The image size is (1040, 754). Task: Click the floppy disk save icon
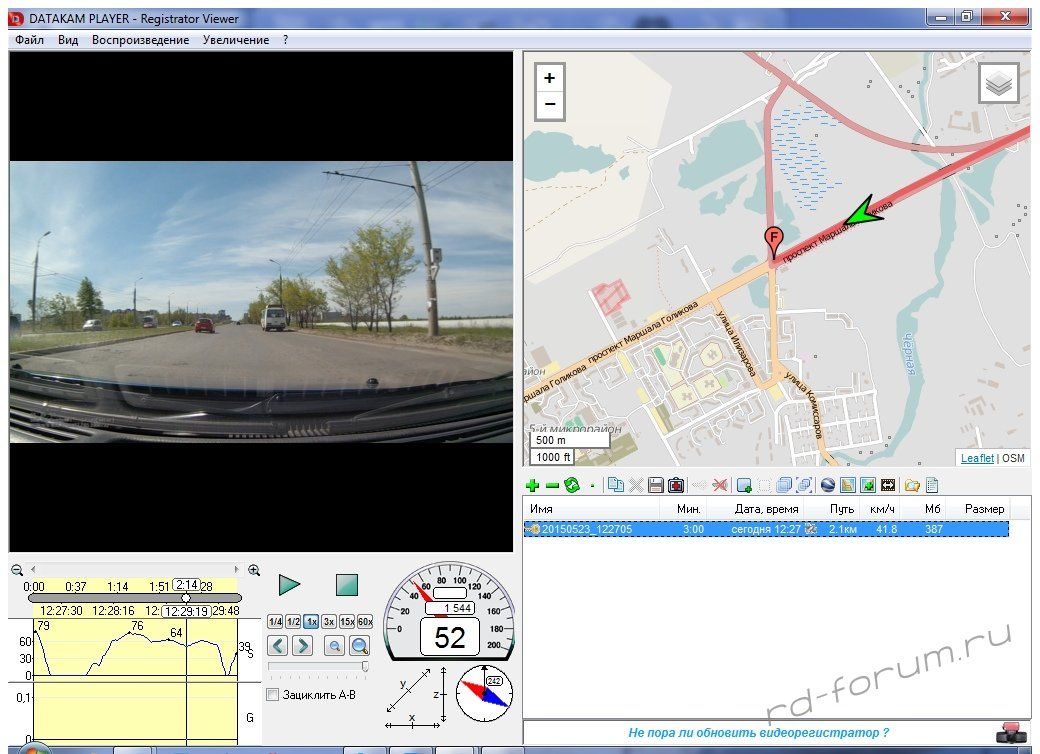click(656, 486)
